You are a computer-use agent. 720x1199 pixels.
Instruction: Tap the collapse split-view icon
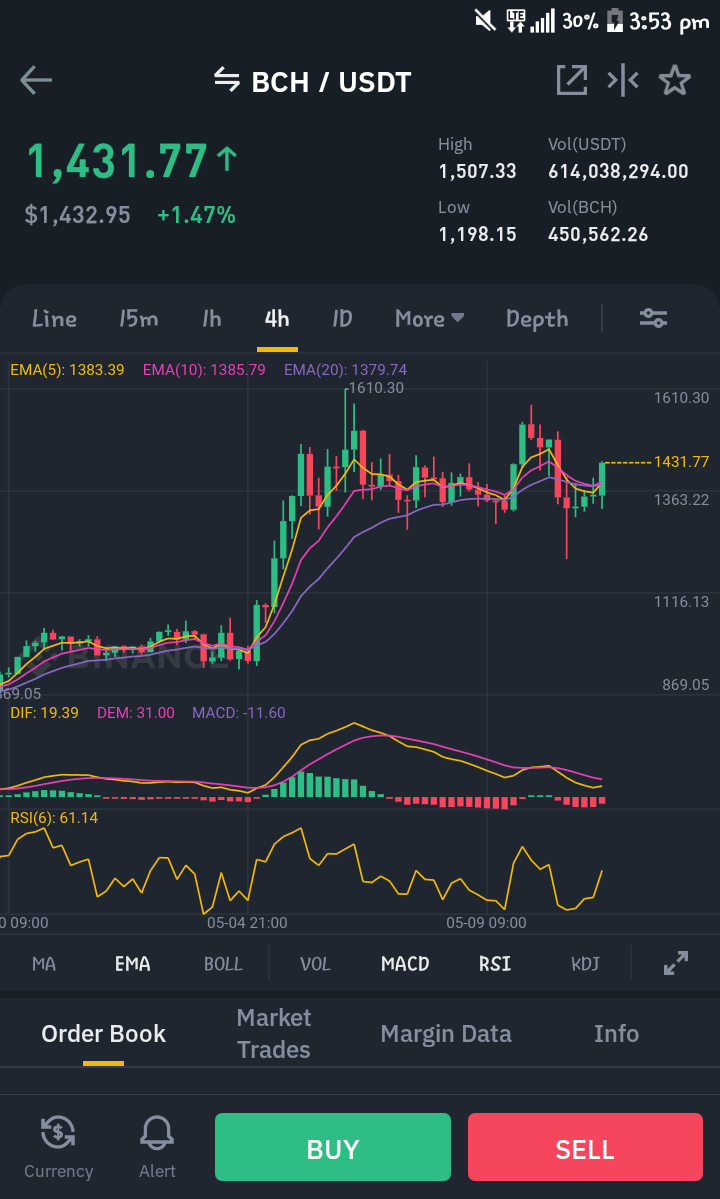pyautogui.click(x=623, y=80)
